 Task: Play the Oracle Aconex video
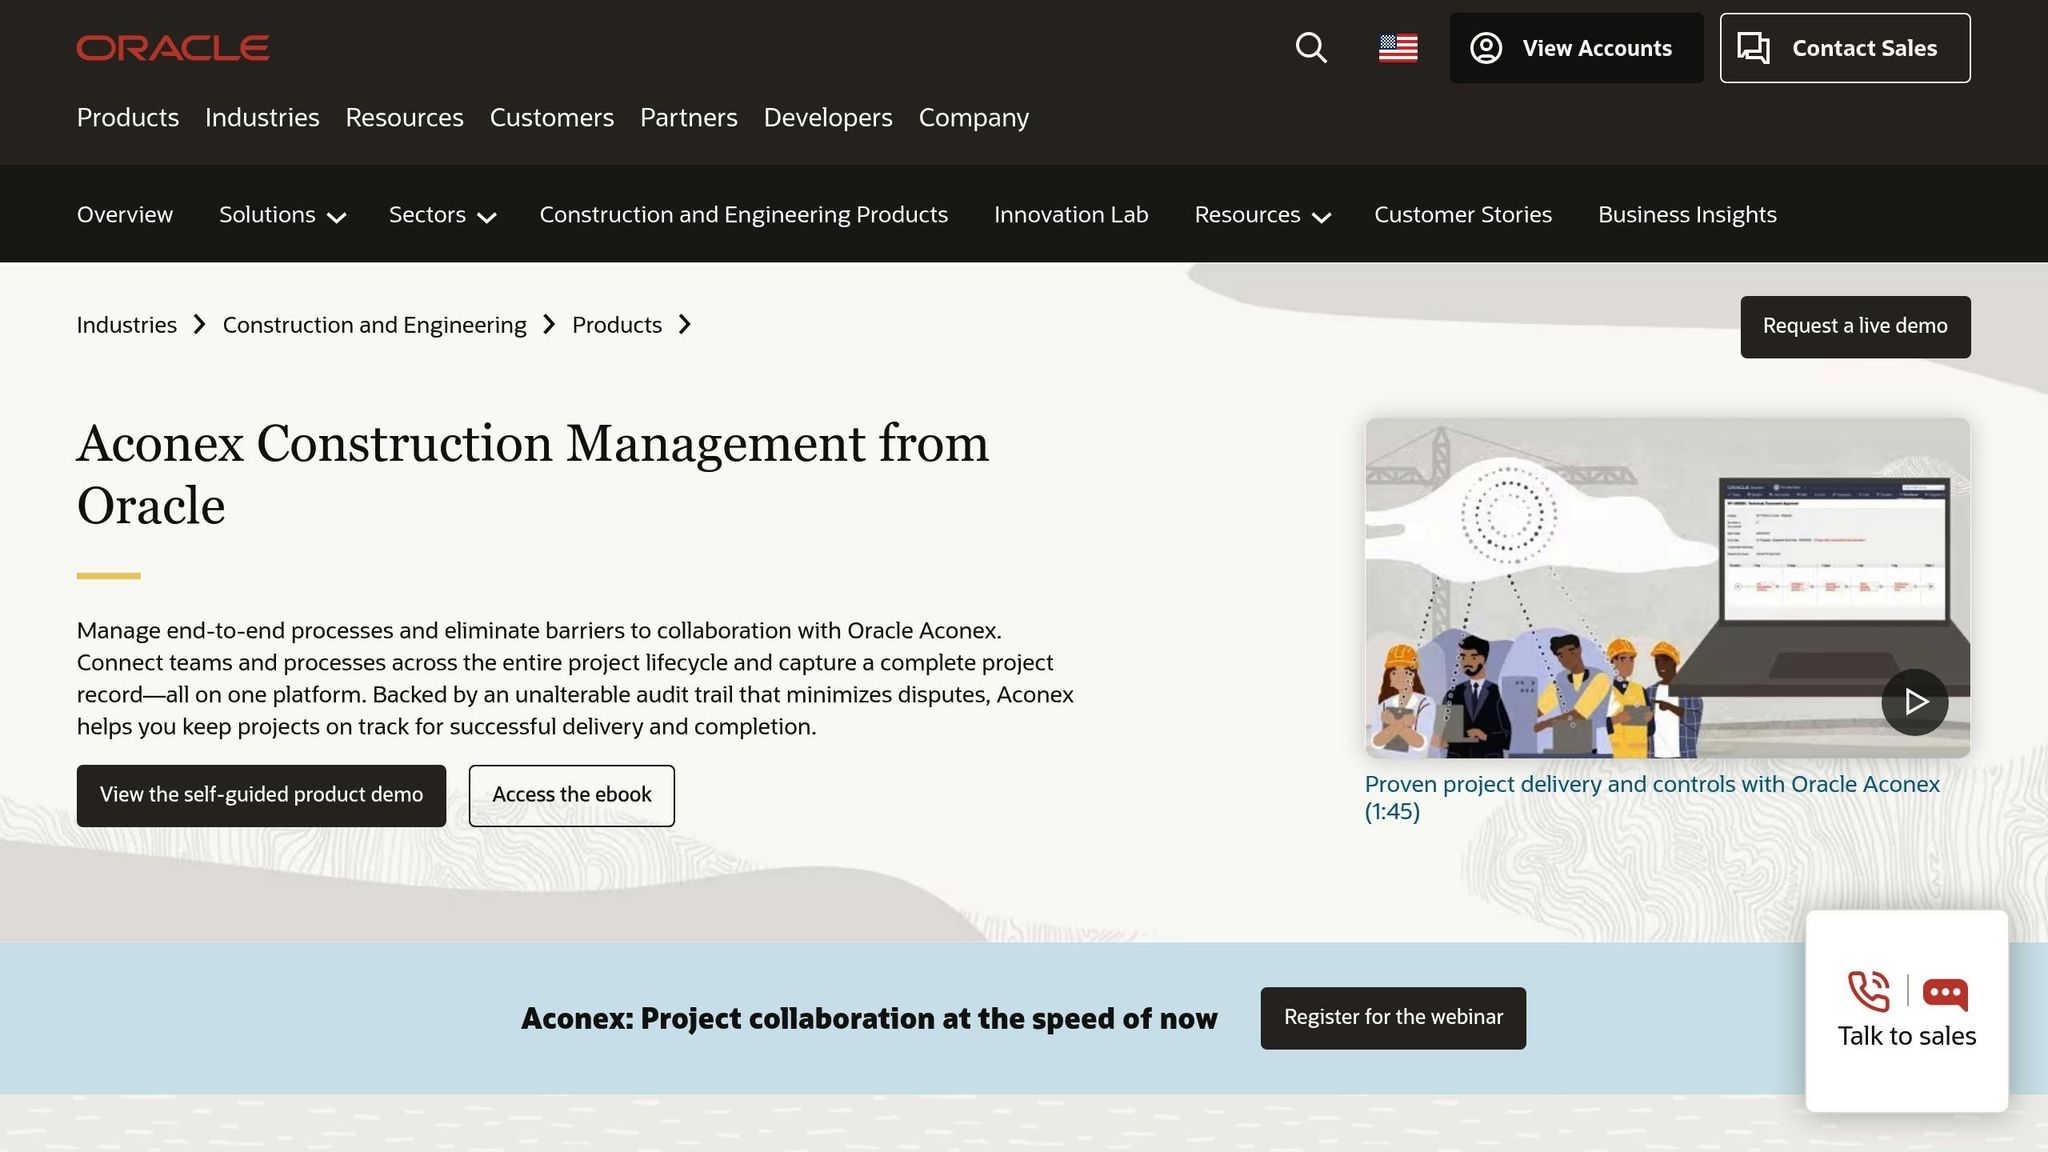1914,702
